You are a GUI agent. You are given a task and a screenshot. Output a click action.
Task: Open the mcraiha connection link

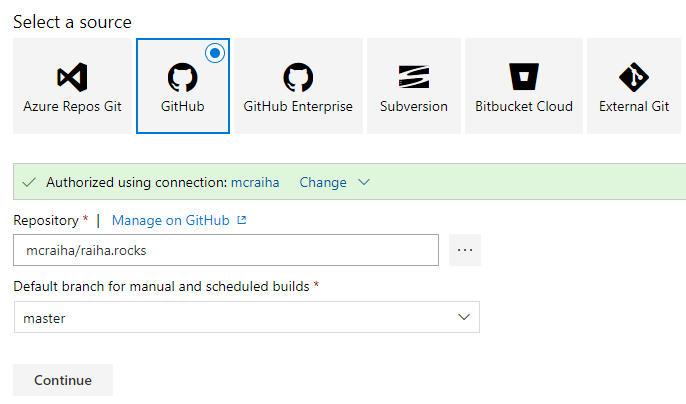255,182
